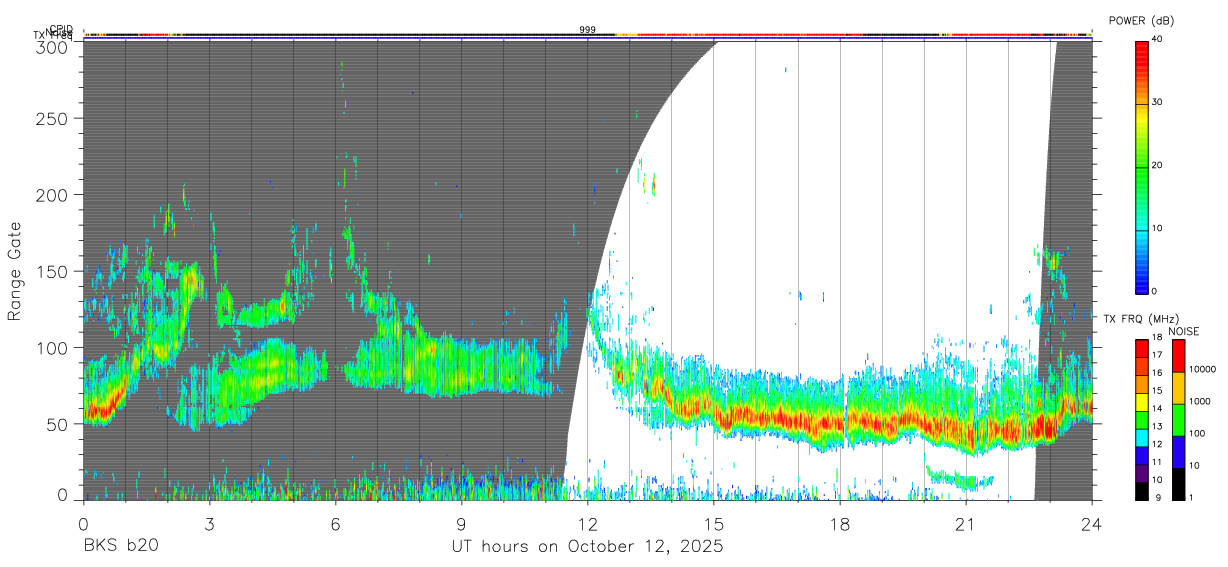
Task: Click the TX FRQ legend label 11
Action: click(x=1157, y=462)
